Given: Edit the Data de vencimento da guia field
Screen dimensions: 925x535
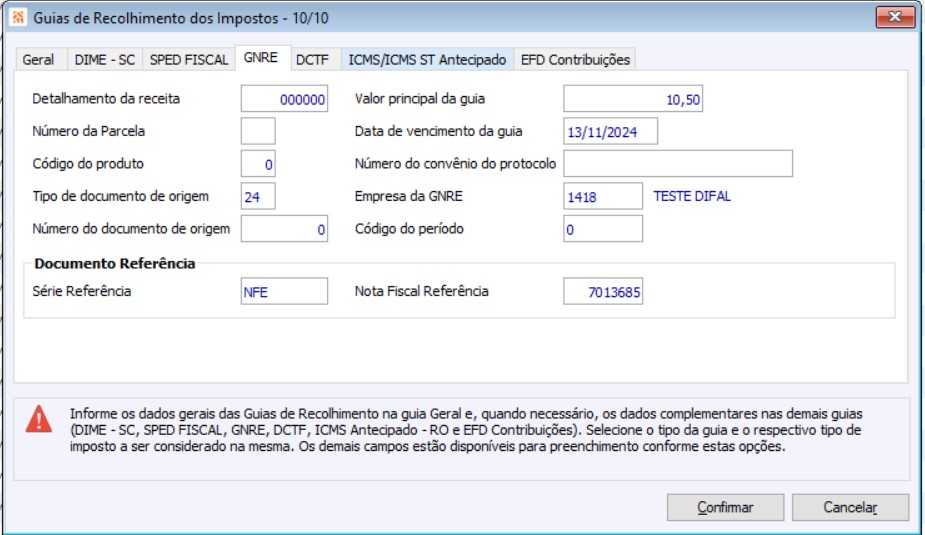Looking at the screenshot, I should [x=611, y=131].
